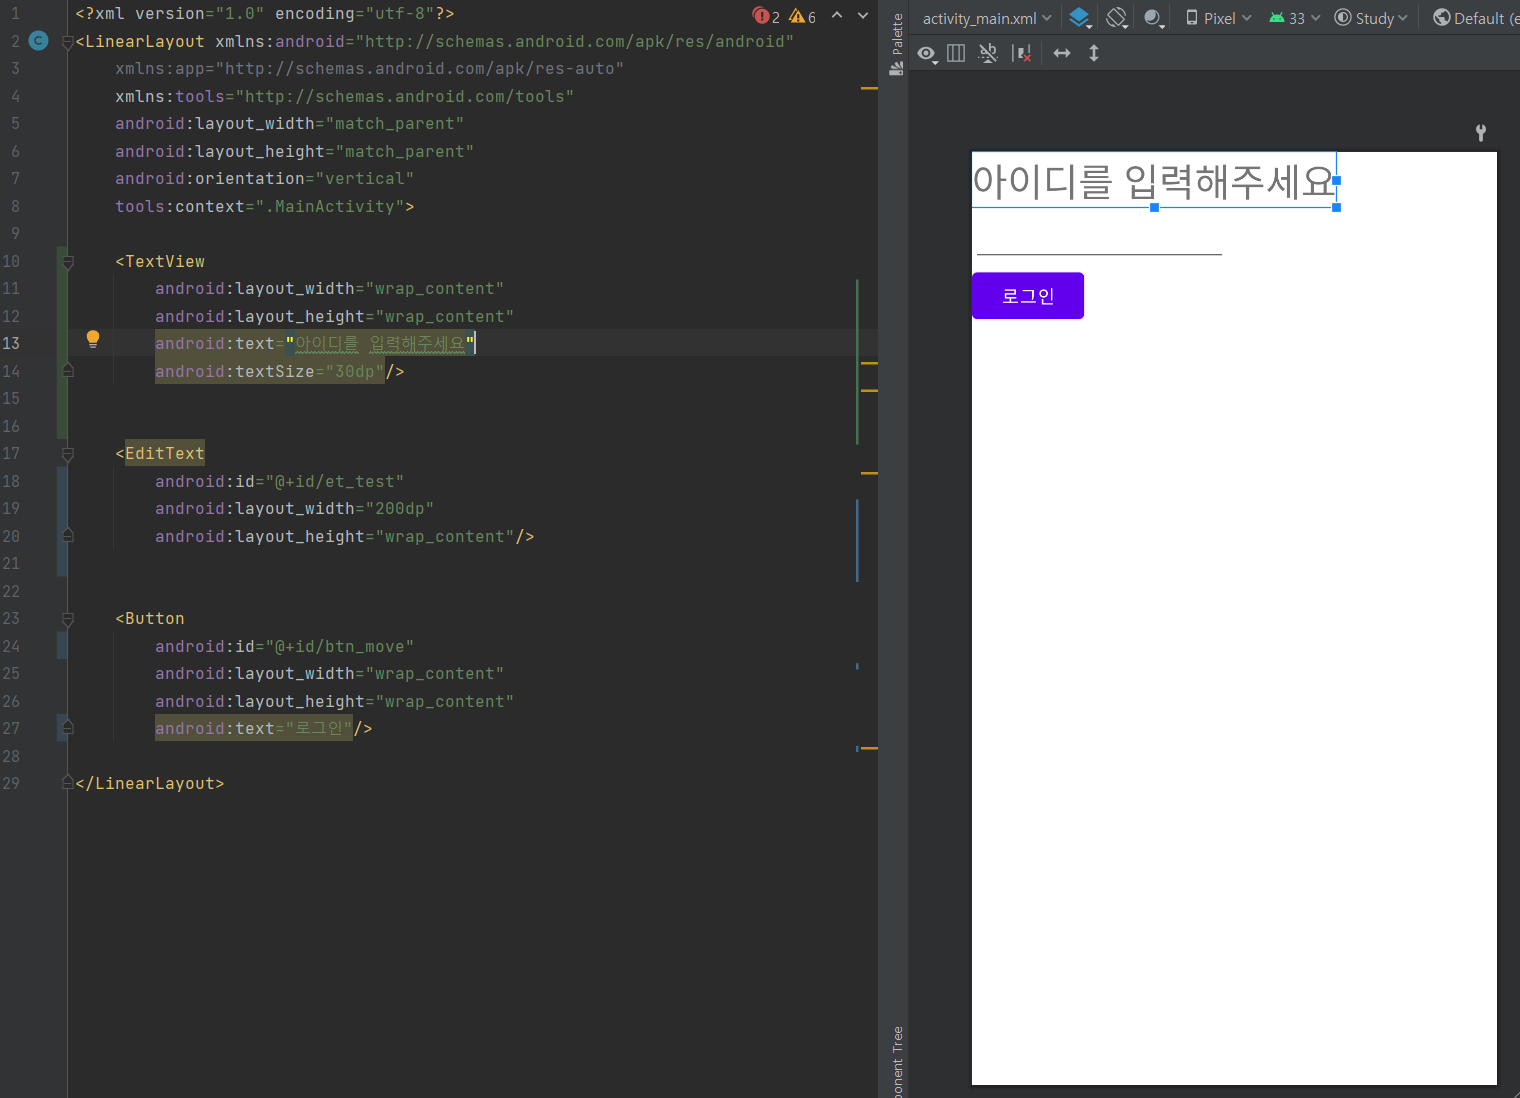Open the Component Tree tool window
Screen dimensions: 1520x1098
897,1060
